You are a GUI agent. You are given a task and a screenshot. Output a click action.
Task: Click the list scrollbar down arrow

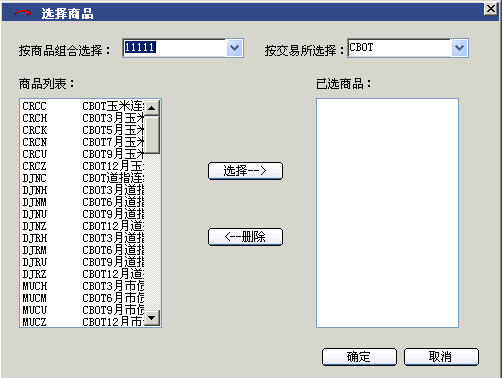[152, 318]
